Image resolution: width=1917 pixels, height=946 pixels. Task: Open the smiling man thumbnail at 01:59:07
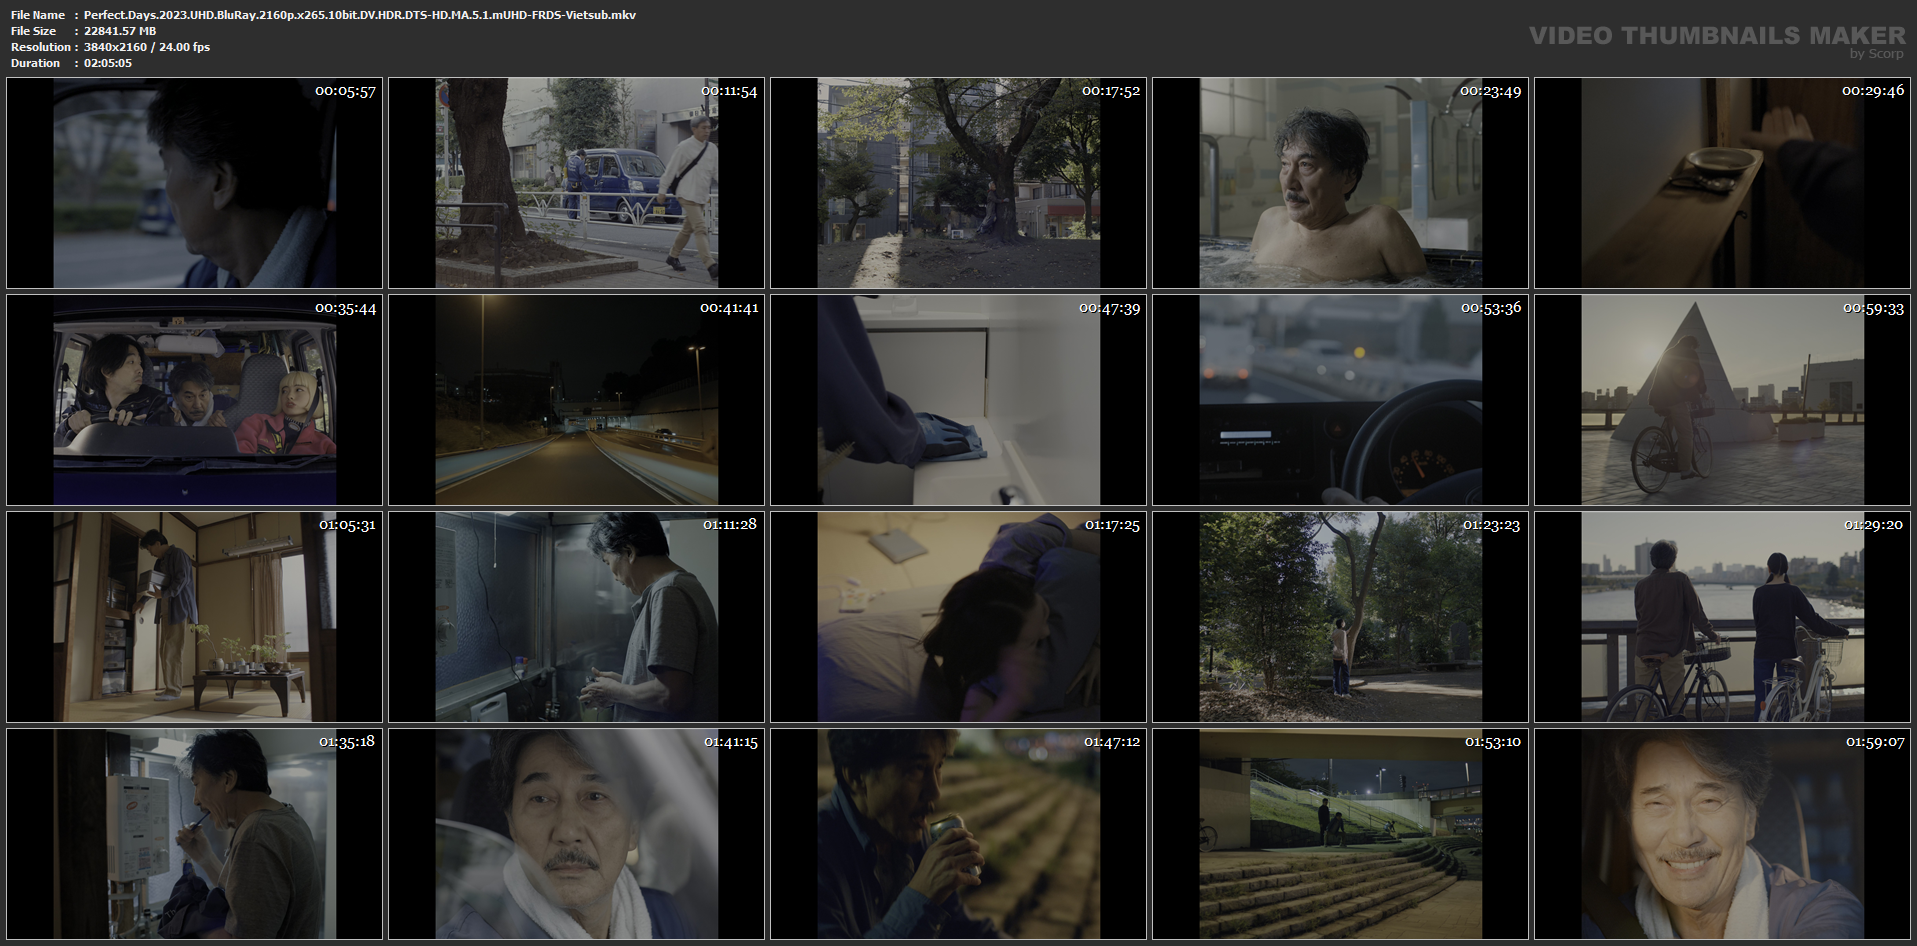point(1722,834)
